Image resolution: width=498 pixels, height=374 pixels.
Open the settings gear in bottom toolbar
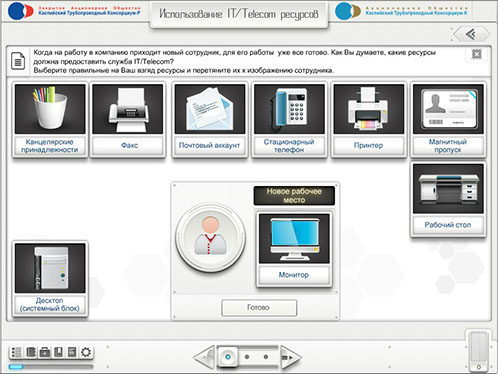(x=86, y=352)
